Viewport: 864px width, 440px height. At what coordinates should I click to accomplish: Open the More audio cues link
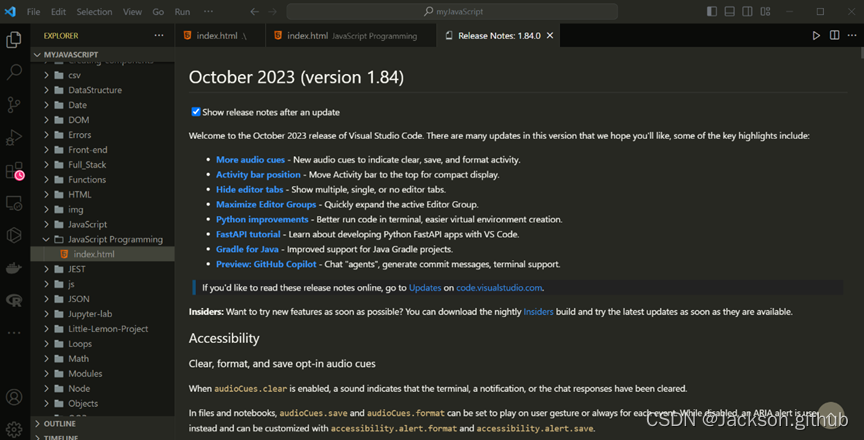(x=250, y=159)
